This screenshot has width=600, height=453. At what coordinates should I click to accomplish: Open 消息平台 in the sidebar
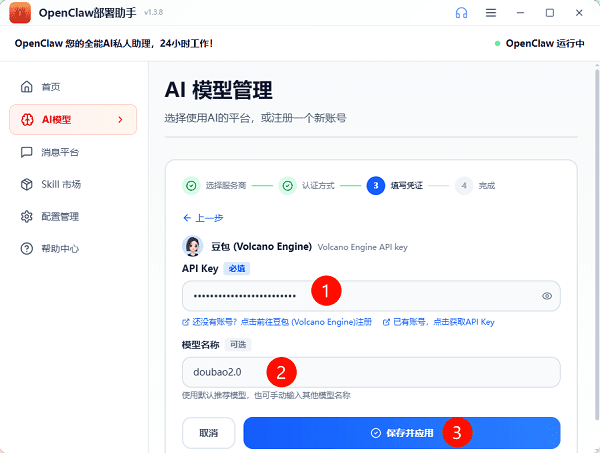73,152
